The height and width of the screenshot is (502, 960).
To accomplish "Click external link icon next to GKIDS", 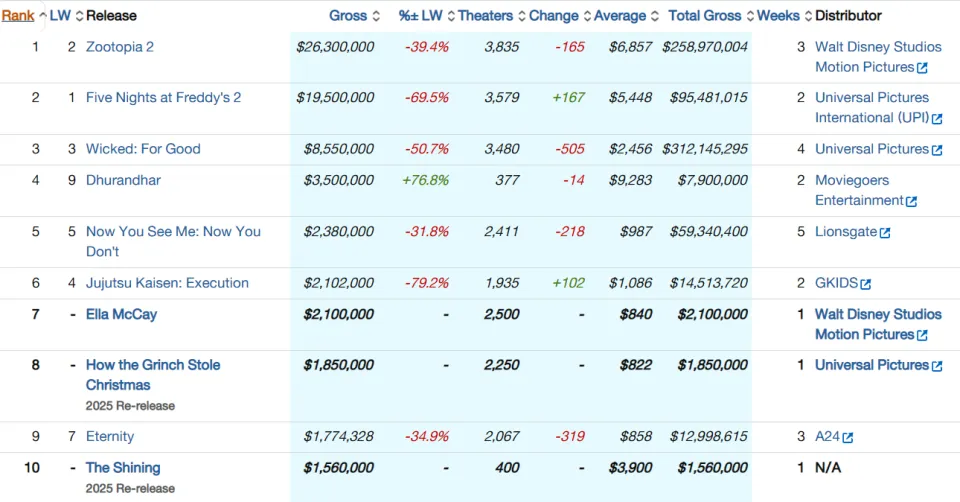I will [865, 284].
